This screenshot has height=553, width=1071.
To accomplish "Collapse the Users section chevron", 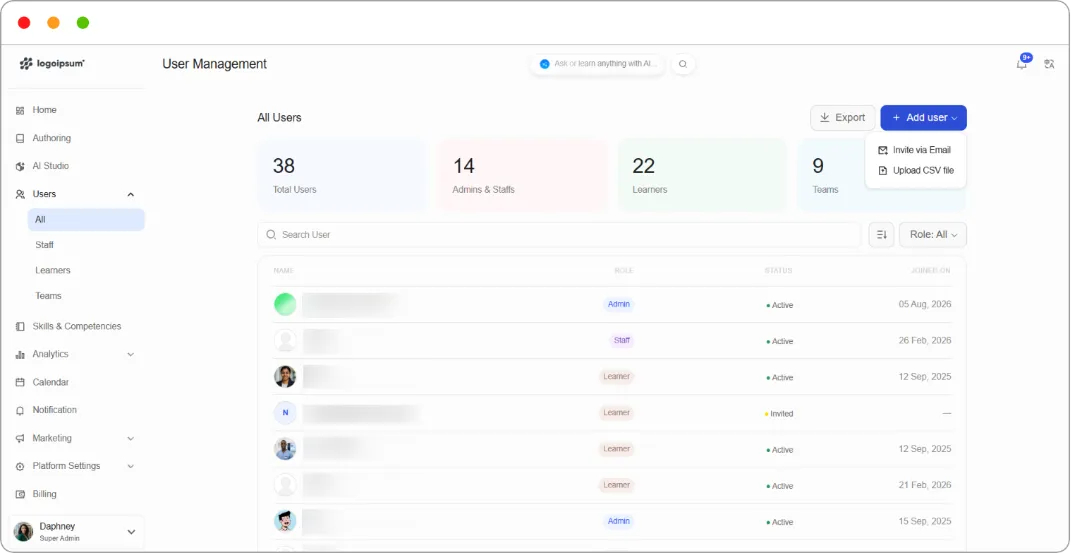I will [x=130, y=195].
